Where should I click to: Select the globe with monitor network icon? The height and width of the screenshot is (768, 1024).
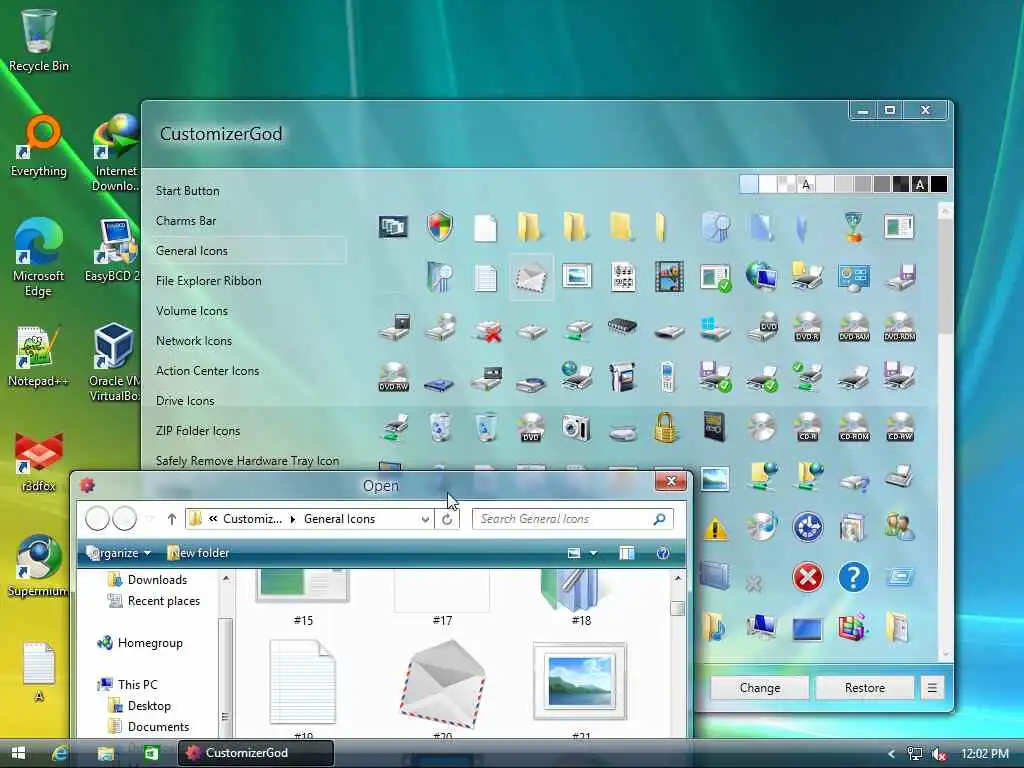pyautogui.click(x=761, y=276)
